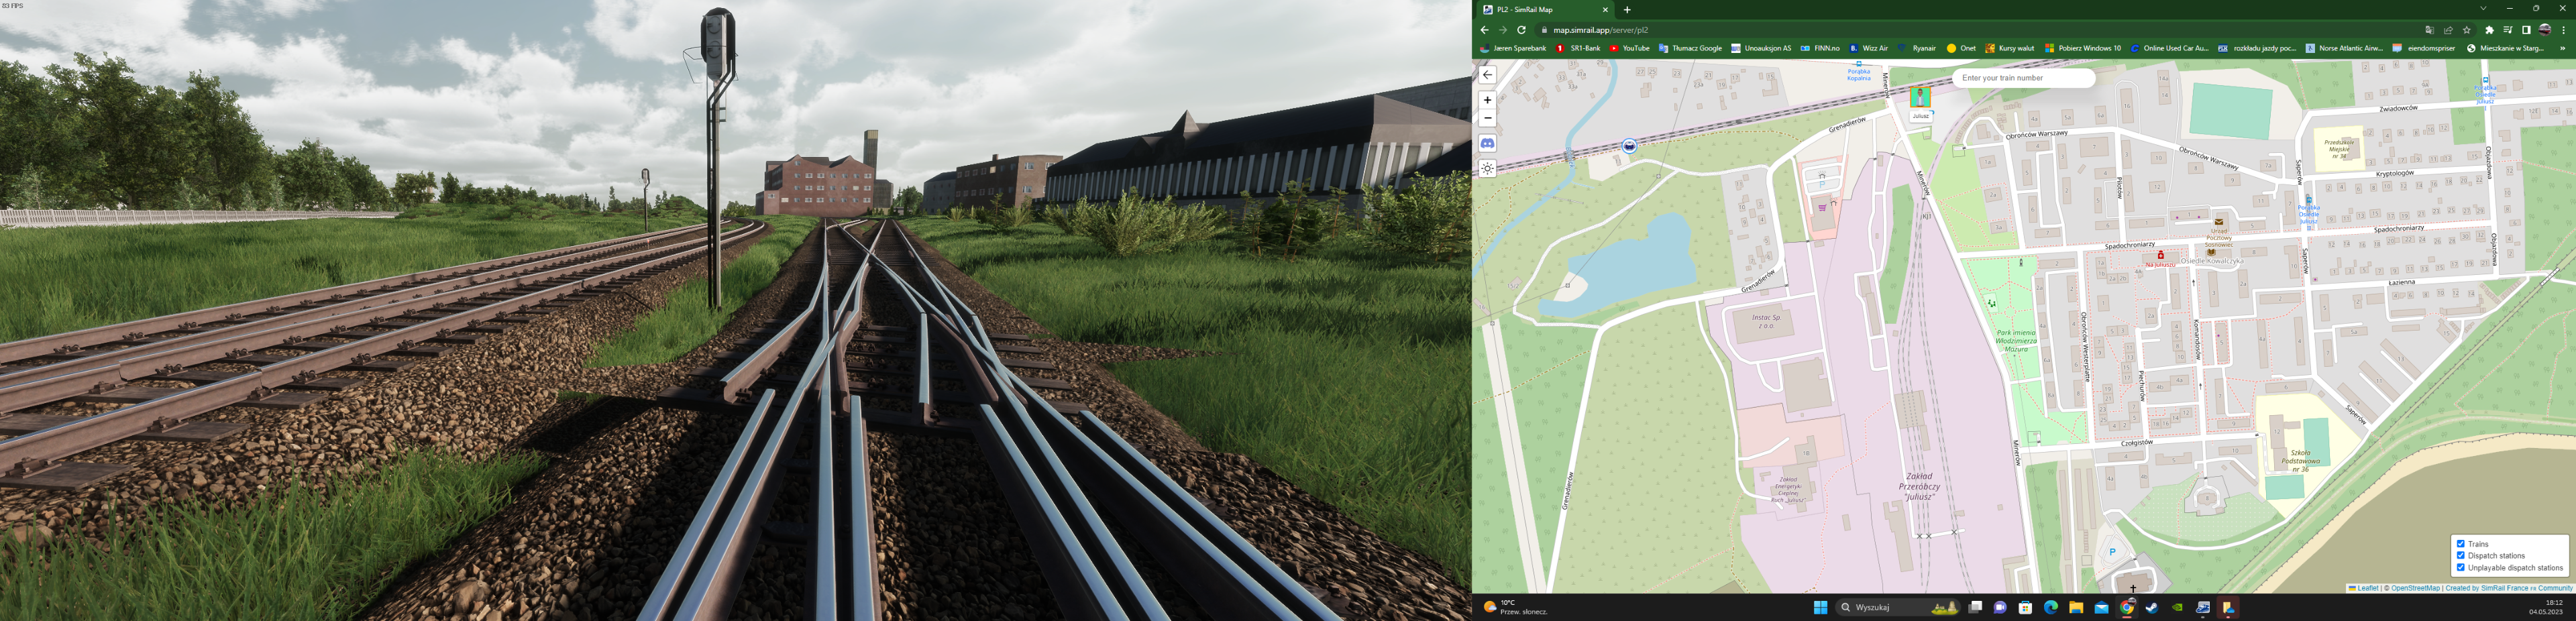Viewport: 2576px width, 621px height.
Task: Close the PL2 - SimRail Map tab
Action: tap(1606, 10)
